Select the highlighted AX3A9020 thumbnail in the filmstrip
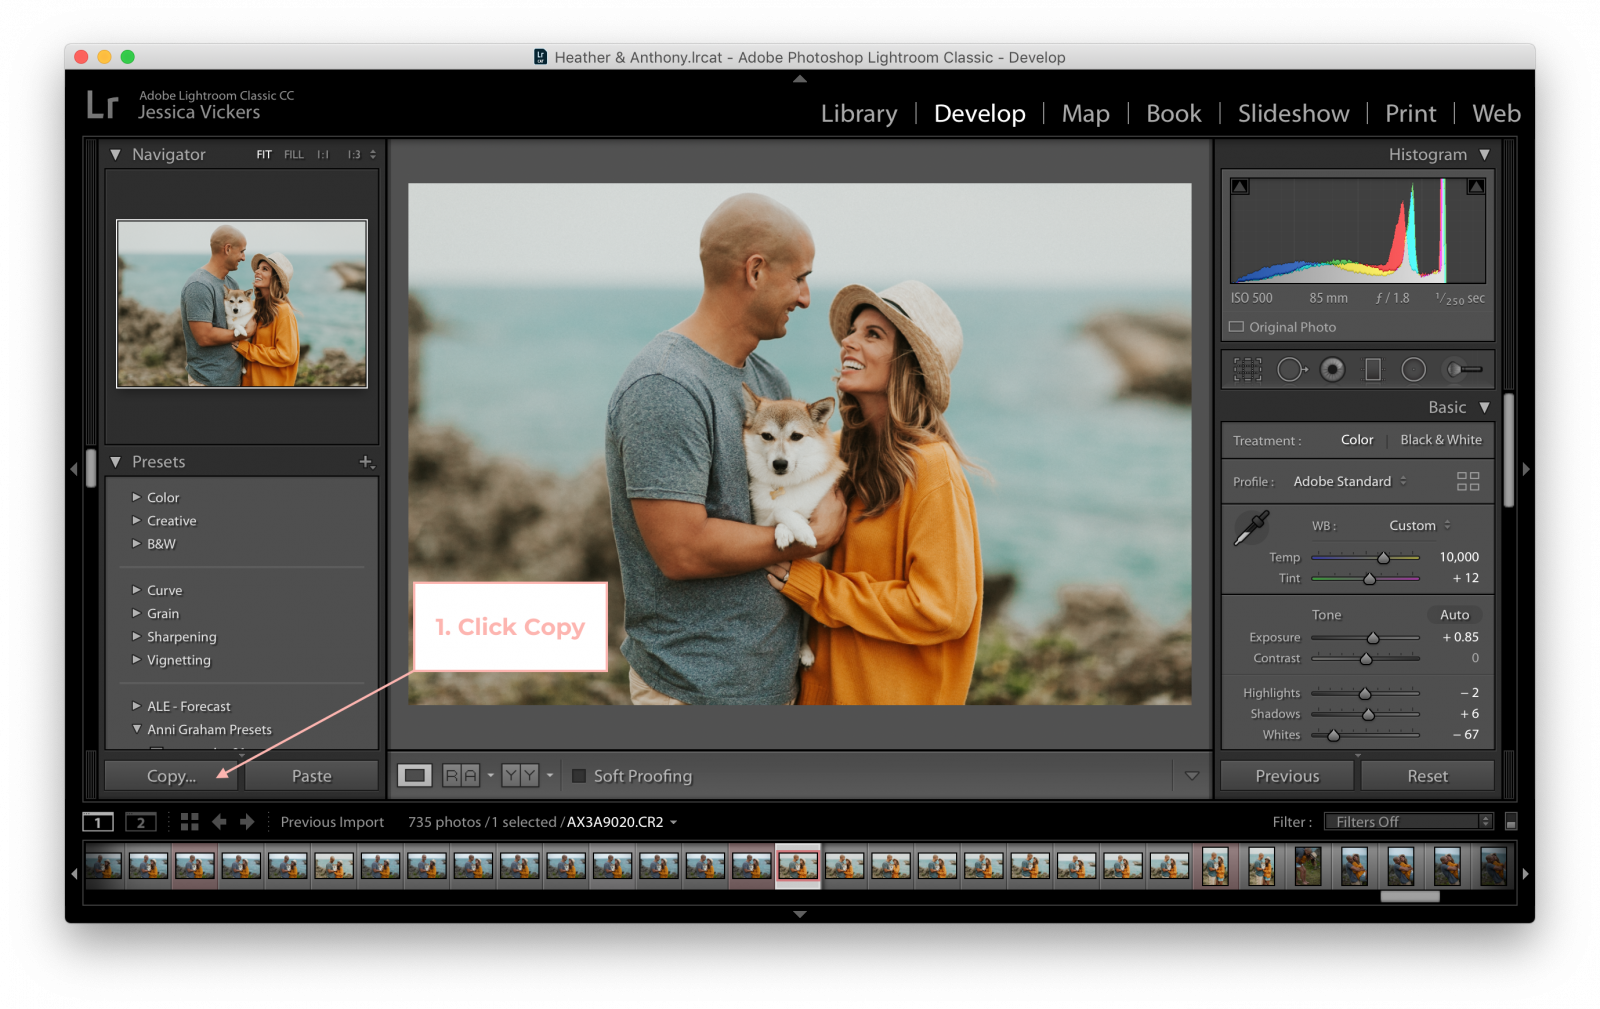 click(x=797, y=866)
